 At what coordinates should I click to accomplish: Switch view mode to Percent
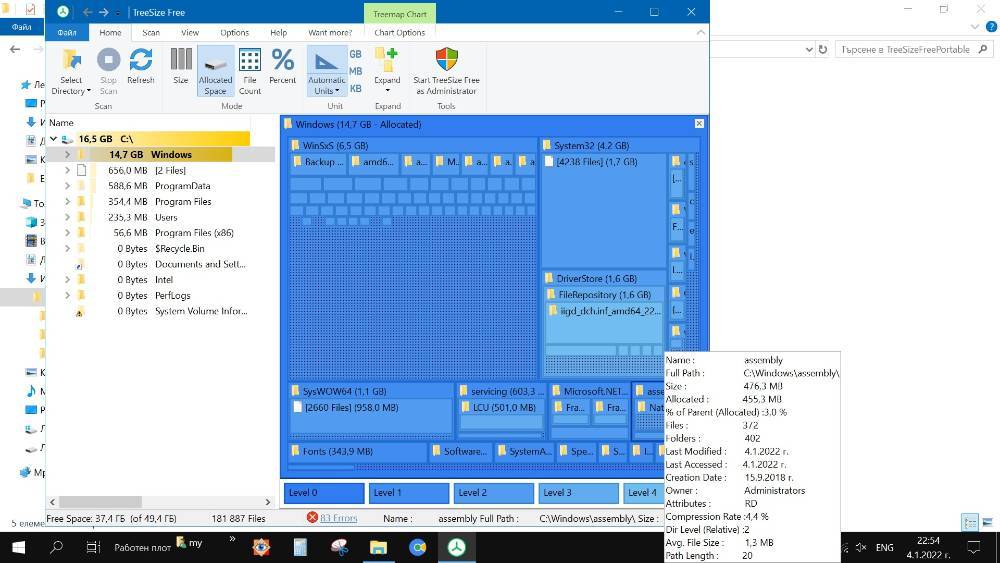(283, 66)
